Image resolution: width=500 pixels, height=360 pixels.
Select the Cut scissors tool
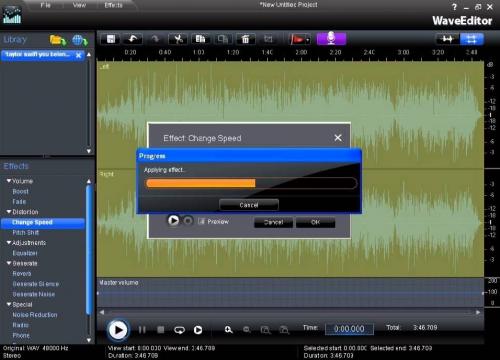(178, 39)
